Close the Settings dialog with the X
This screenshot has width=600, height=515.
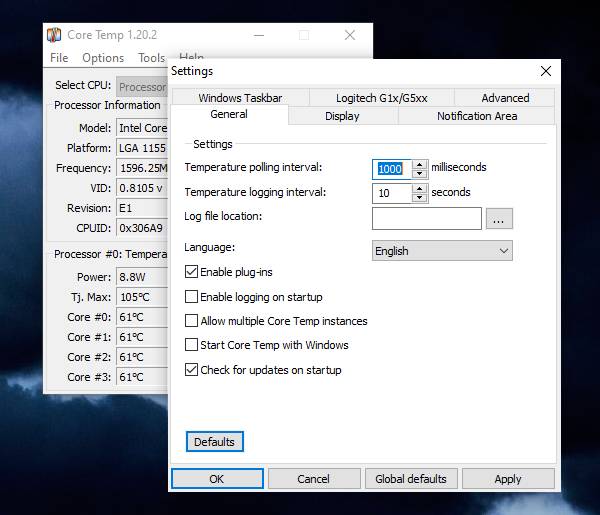(x=546, y=71)
